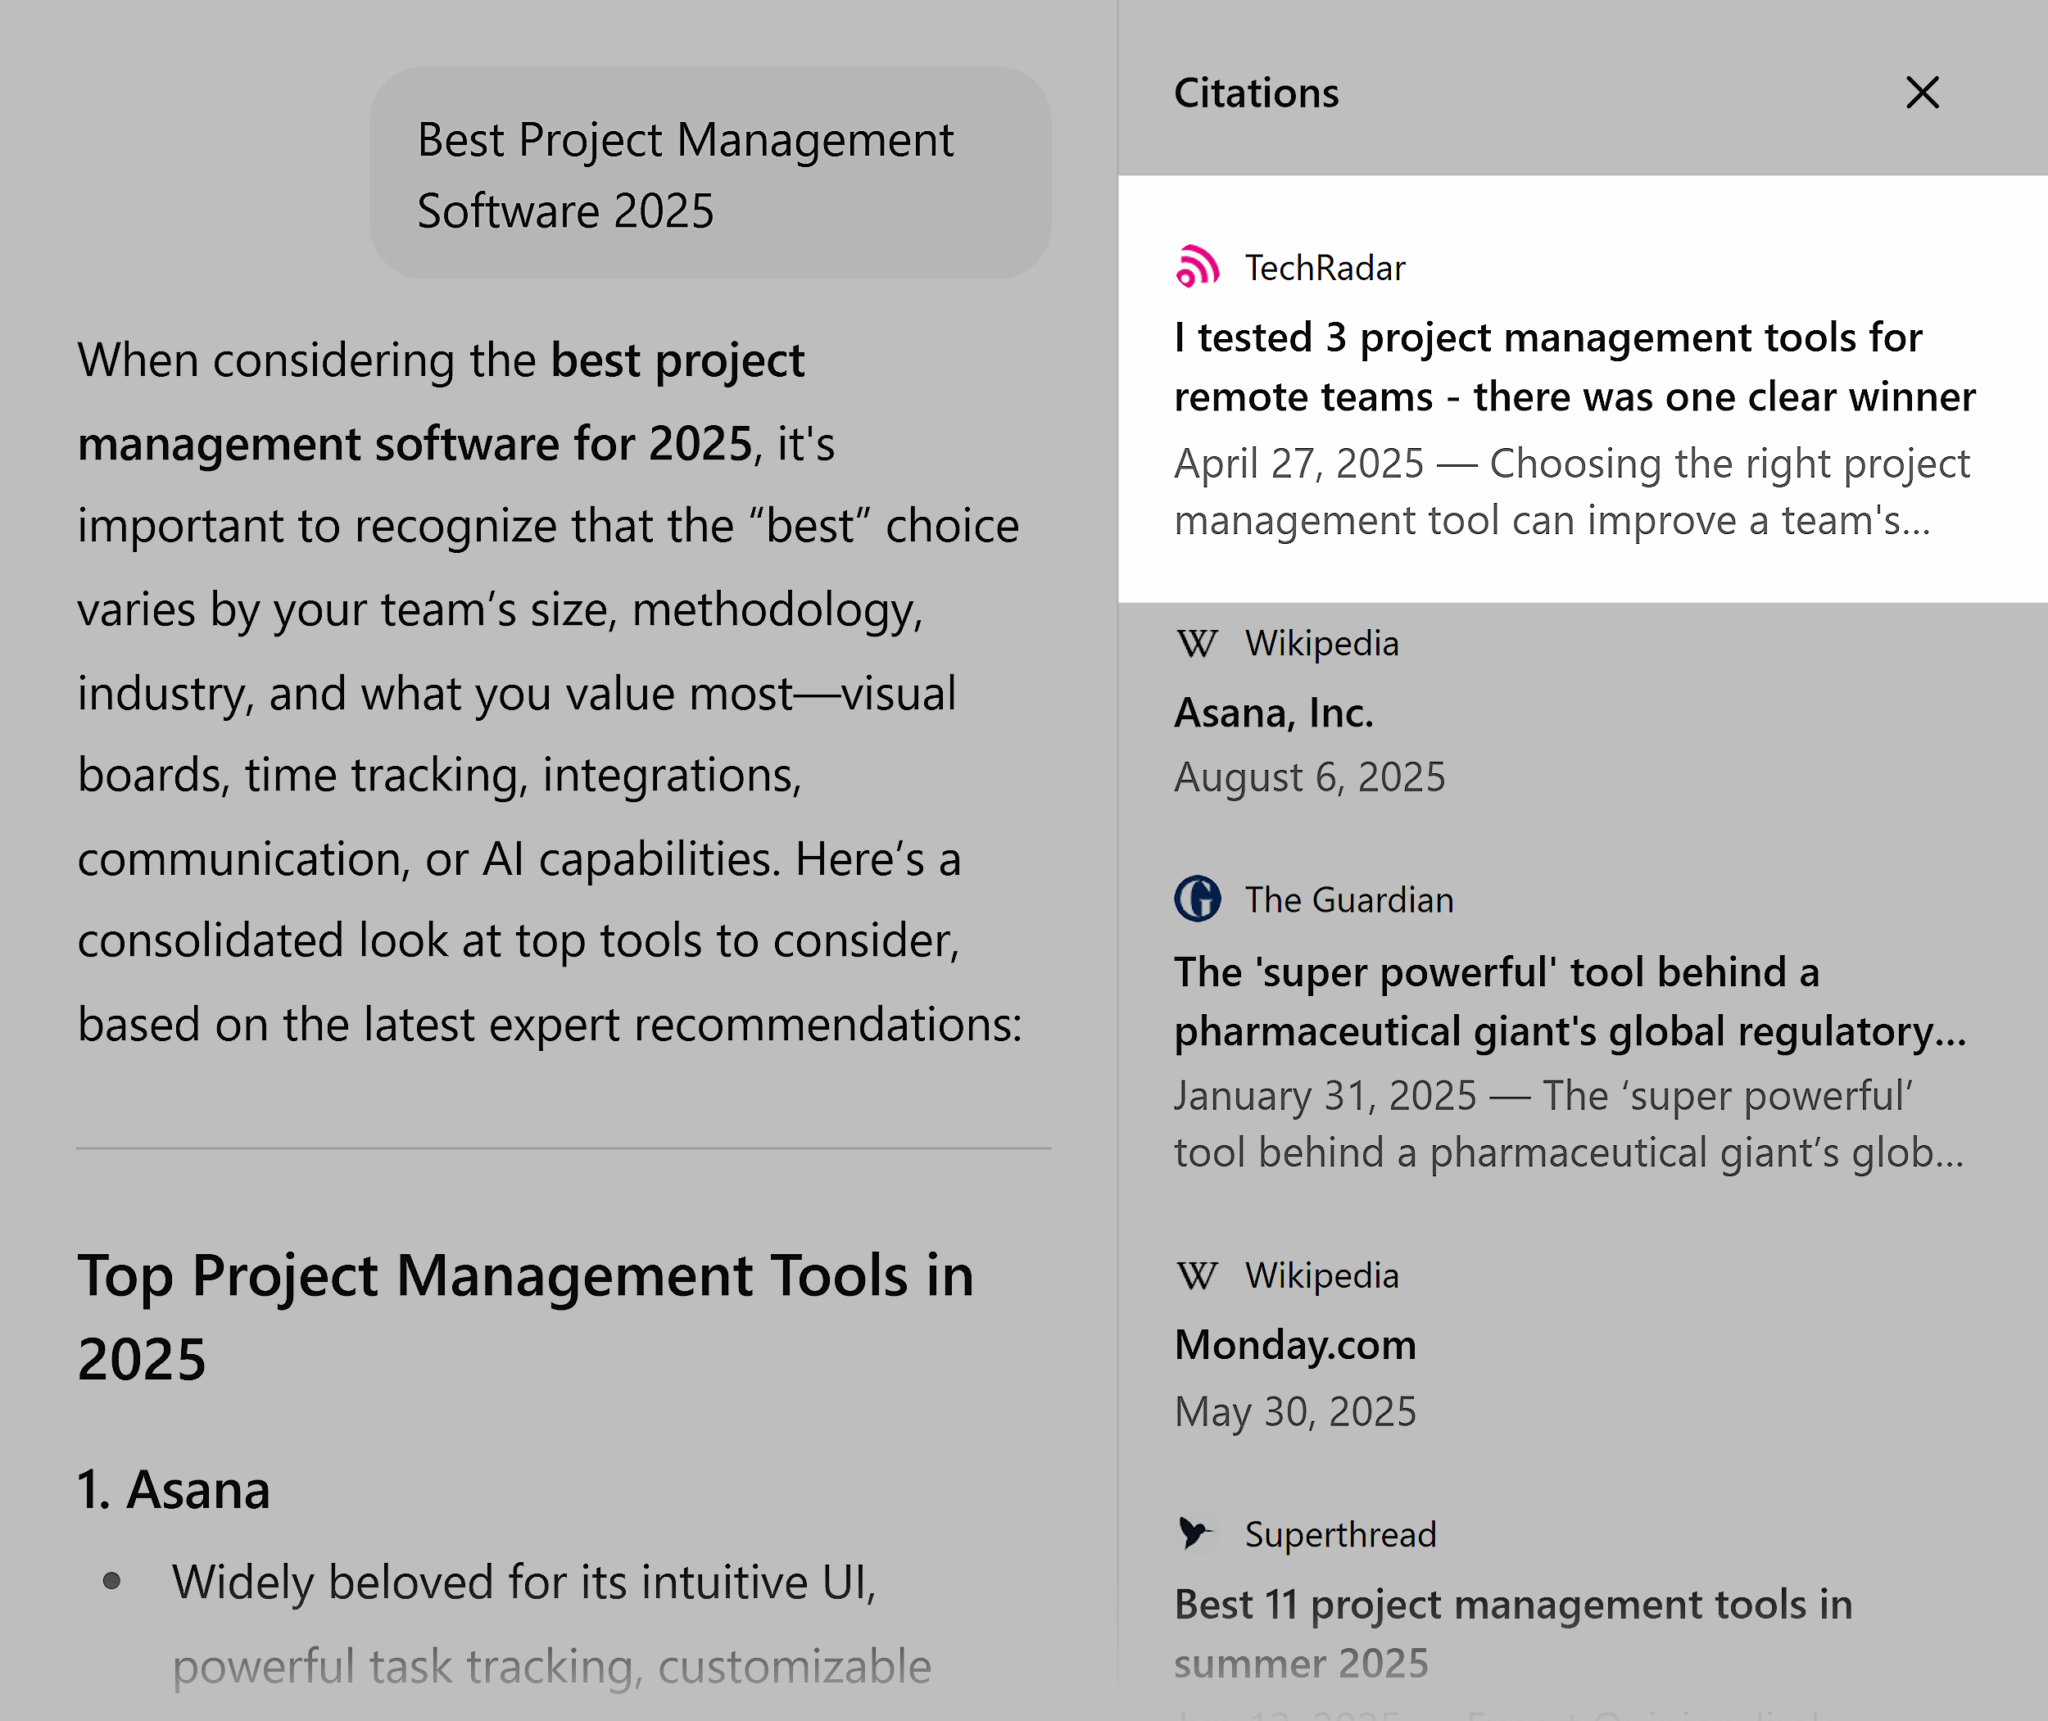Click The Guardian source name
2048x1721 pixels.
[x=1348, y=900]
